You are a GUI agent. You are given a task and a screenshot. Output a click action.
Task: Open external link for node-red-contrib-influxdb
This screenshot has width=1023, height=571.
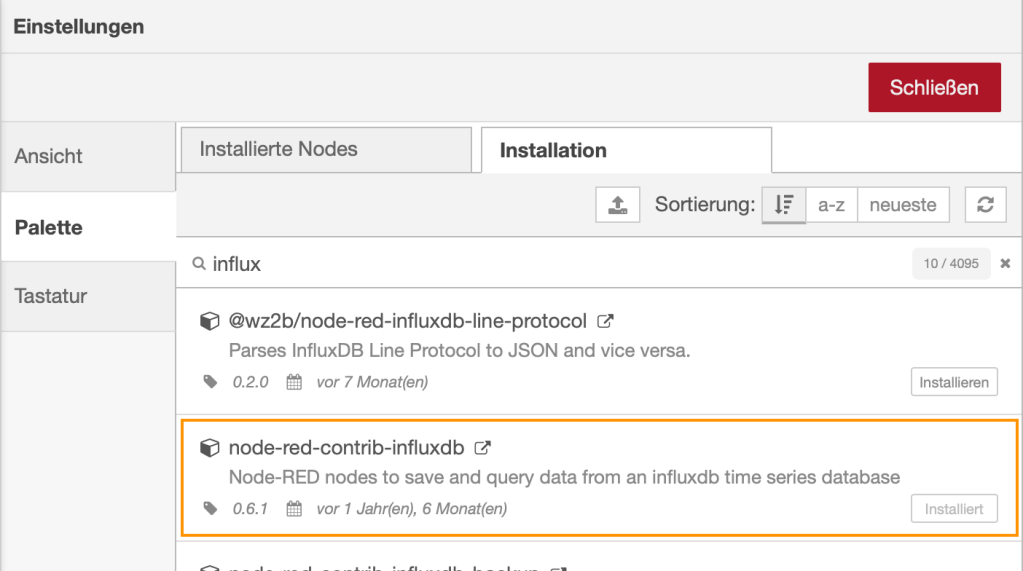[482, 448]
